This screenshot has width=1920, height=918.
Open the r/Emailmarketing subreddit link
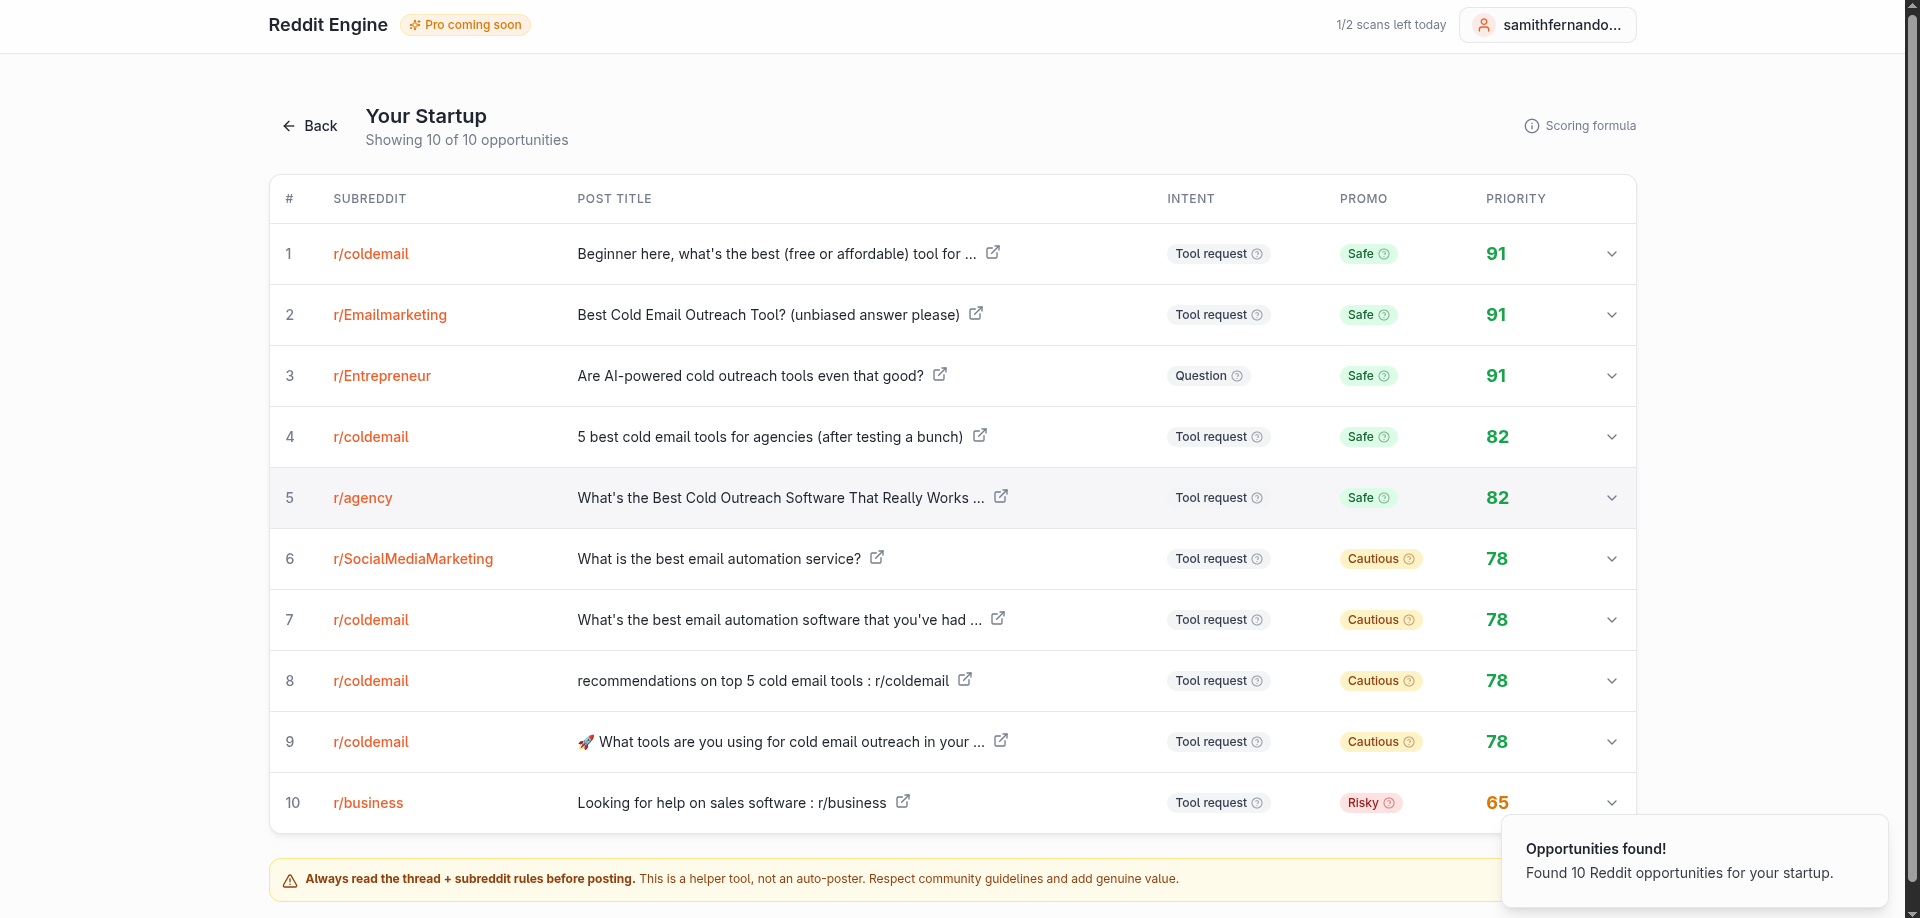[390, 315]
